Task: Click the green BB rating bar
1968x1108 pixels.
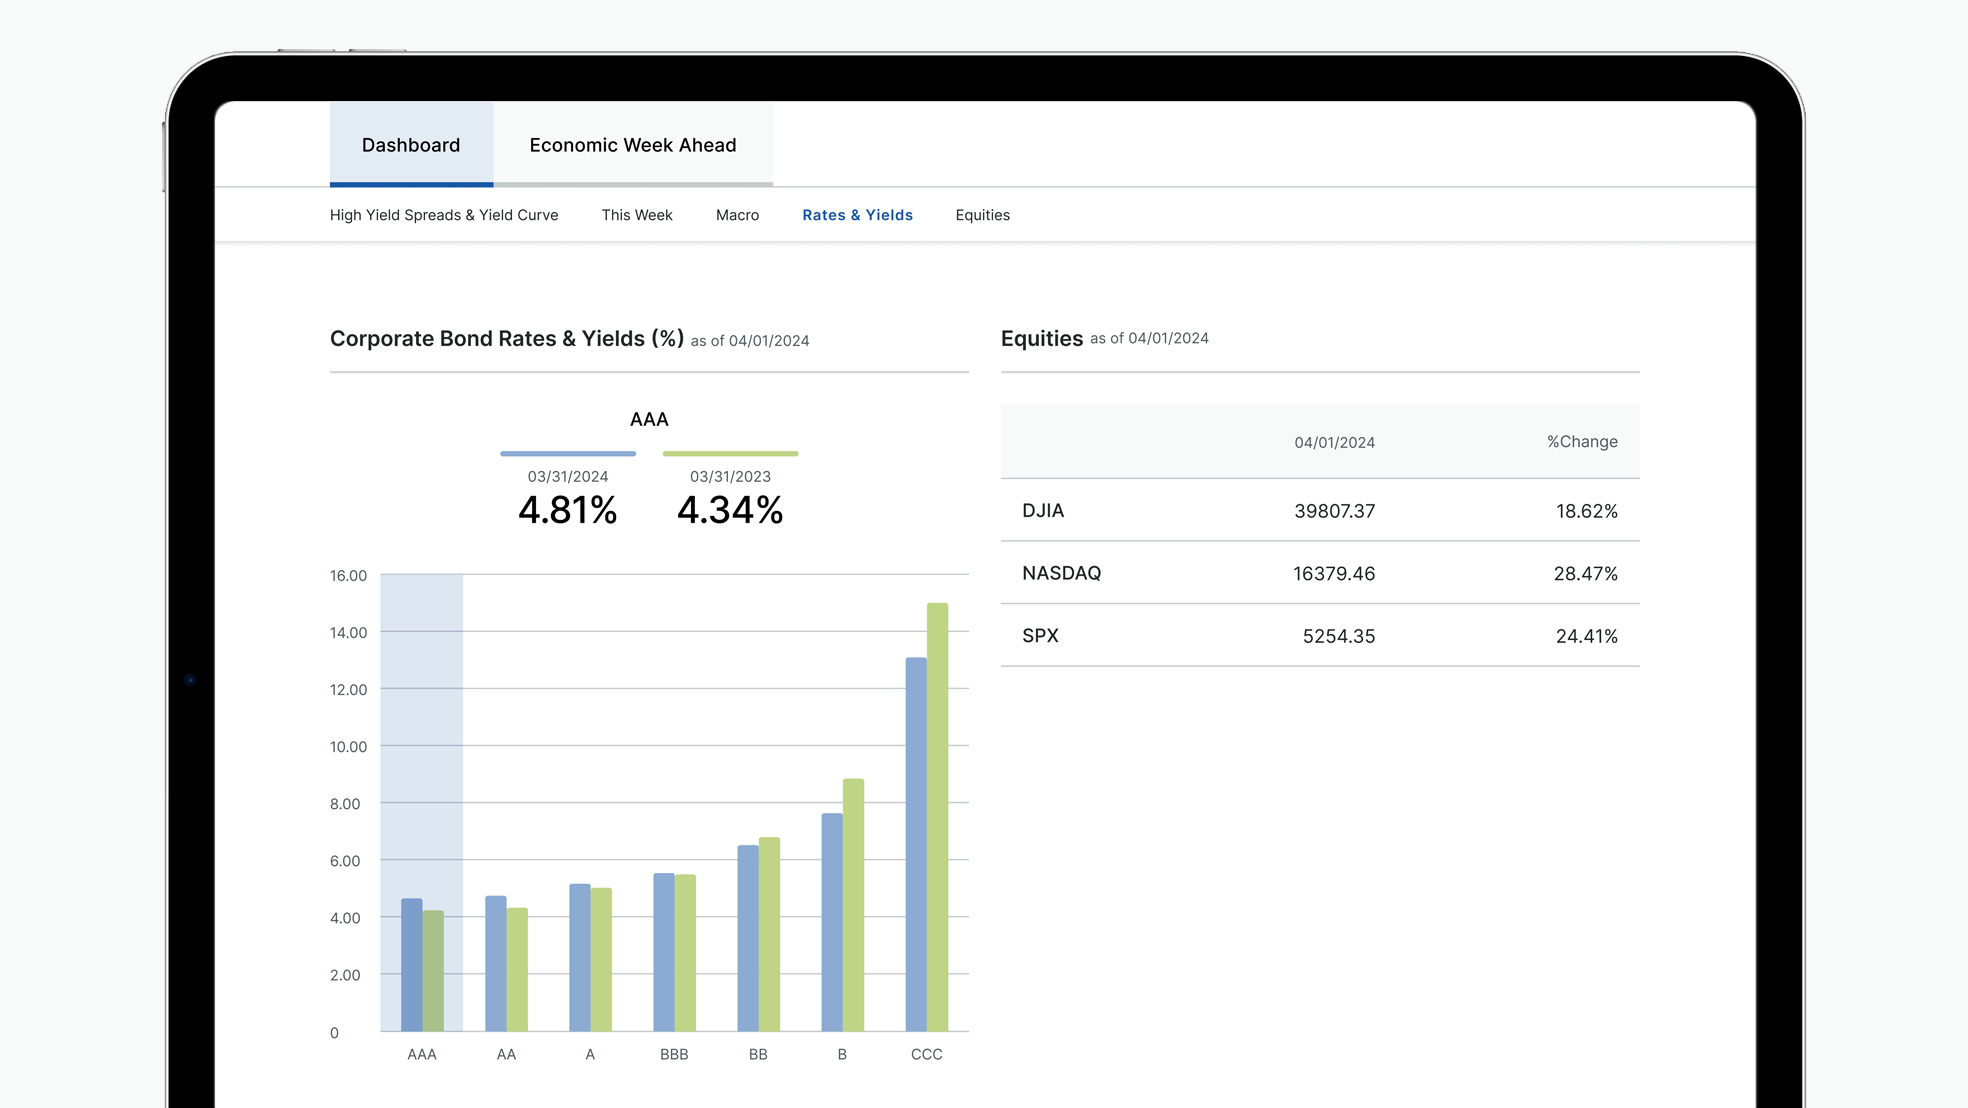Action: pyautogui.click(x=769, y=934)
